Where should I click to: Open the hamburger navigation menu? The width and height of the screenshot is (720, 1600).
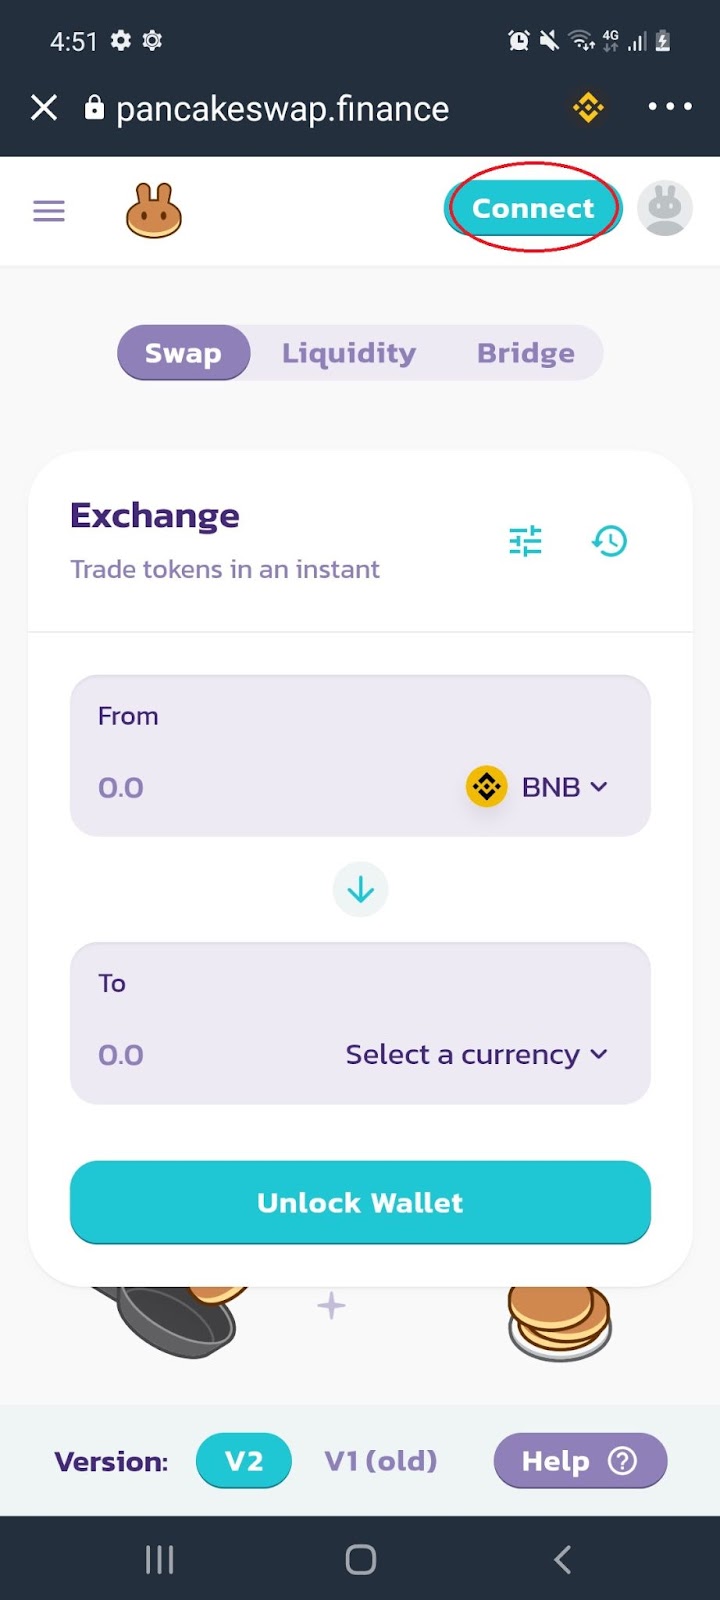(x=49, y=211)
